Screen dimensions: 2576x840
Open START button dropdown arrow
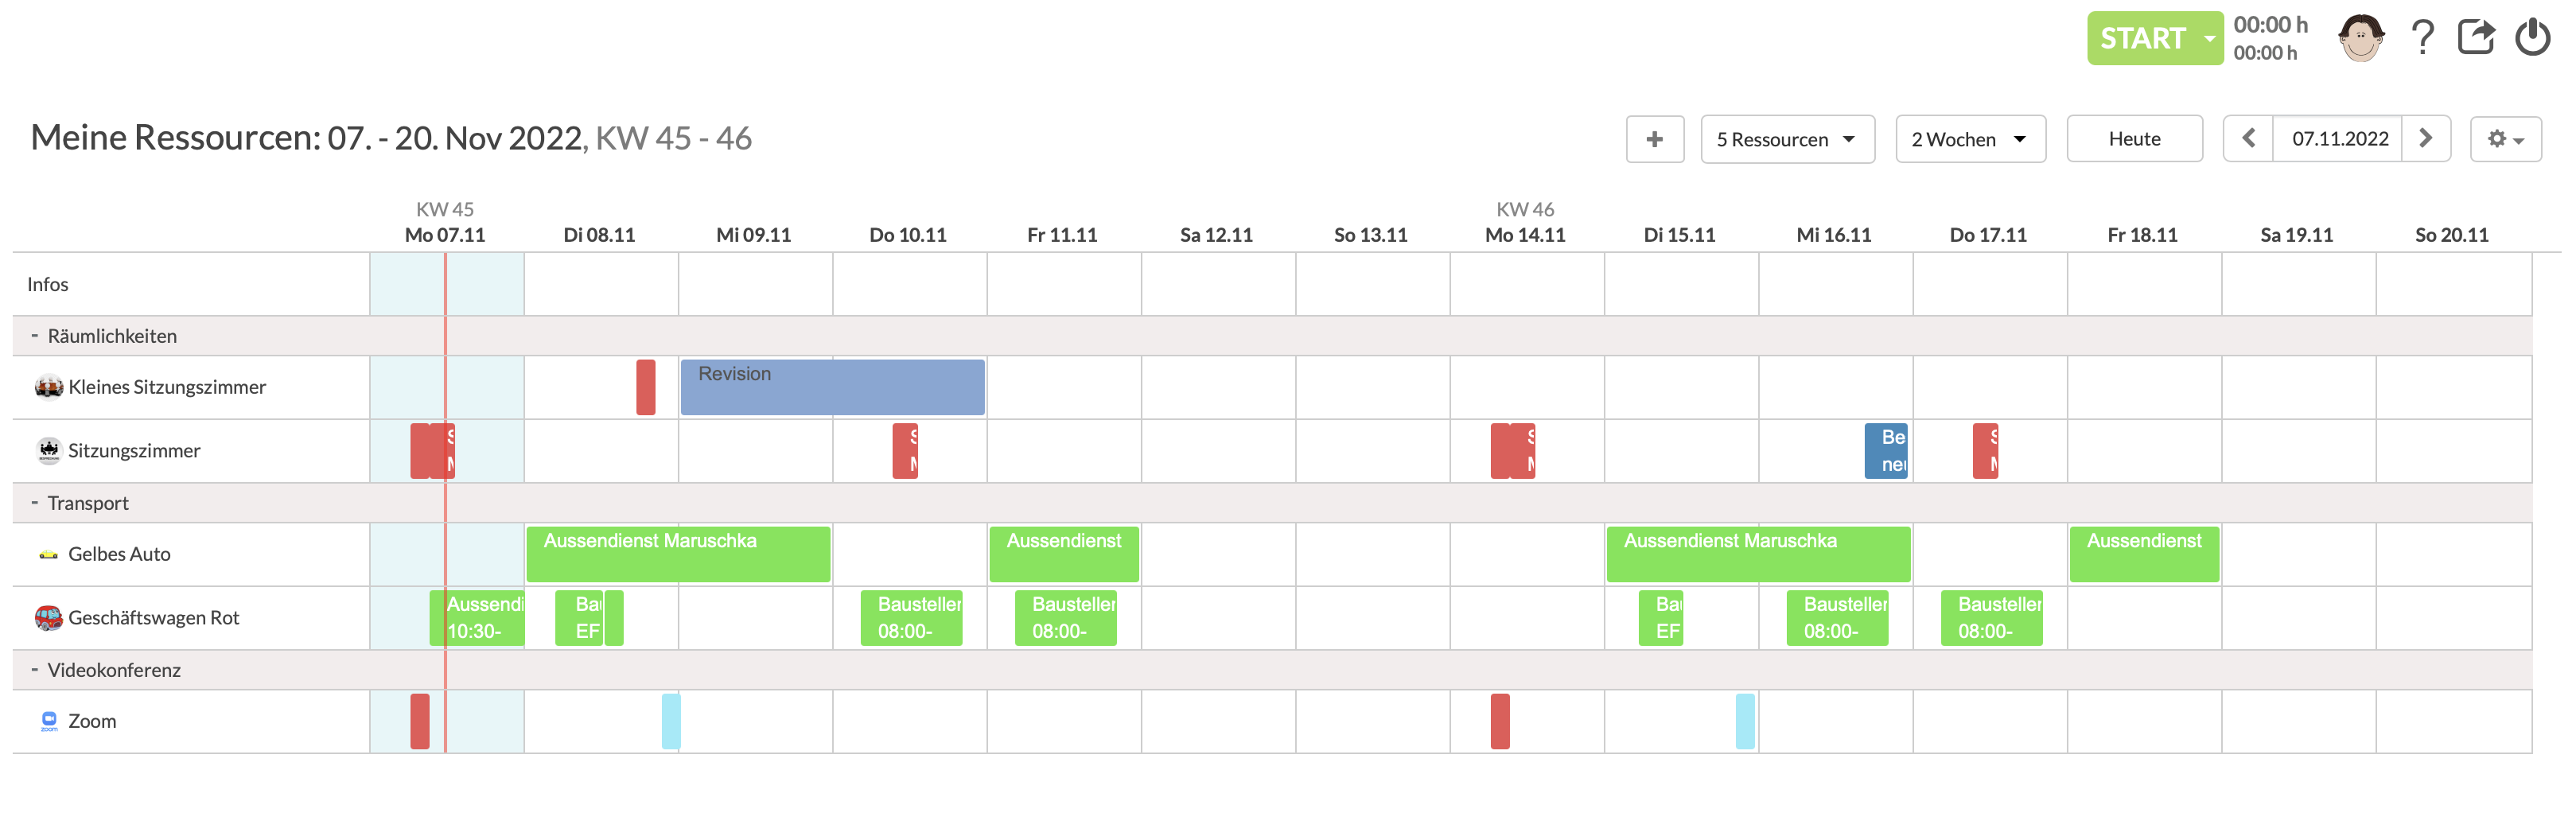[x=2209, y=38]
